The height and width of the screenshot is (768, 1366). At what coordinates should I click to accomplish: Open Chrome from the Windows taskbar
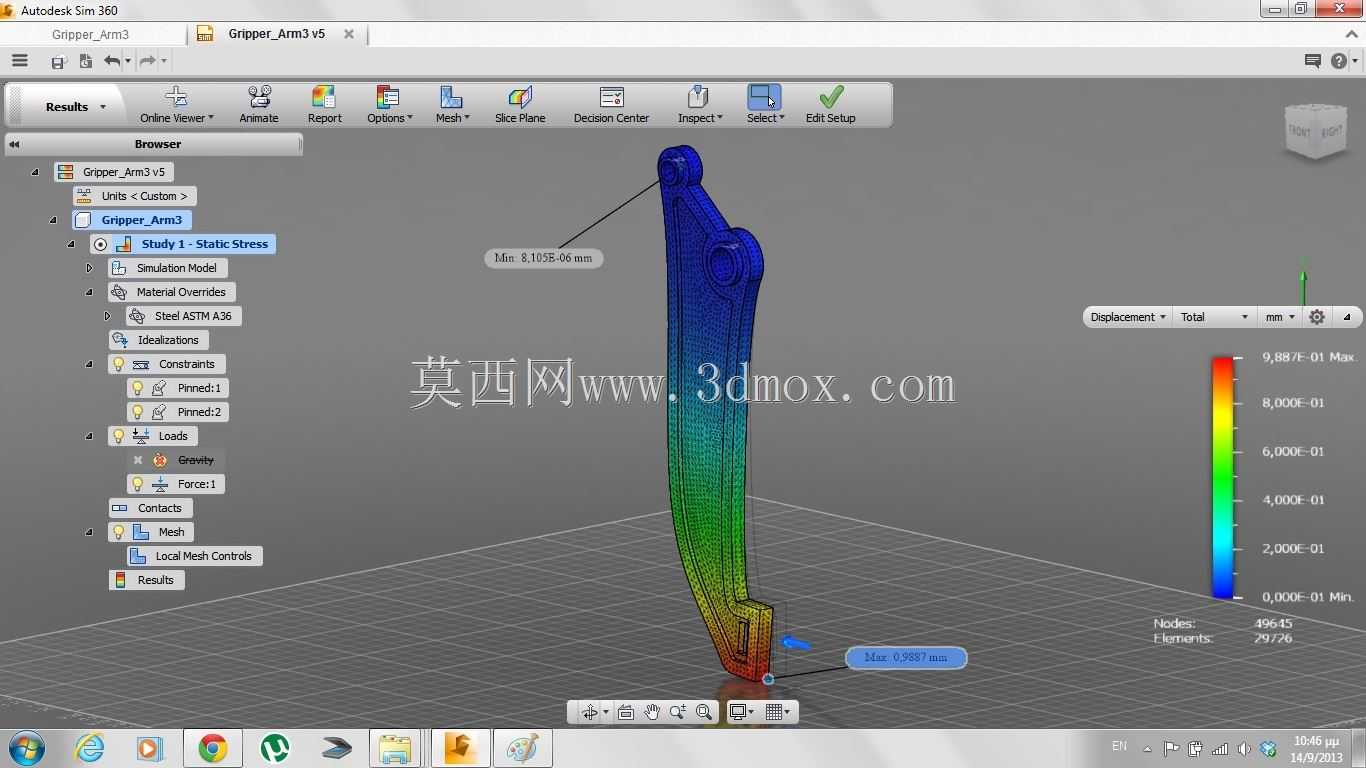[x=212, y=748]
